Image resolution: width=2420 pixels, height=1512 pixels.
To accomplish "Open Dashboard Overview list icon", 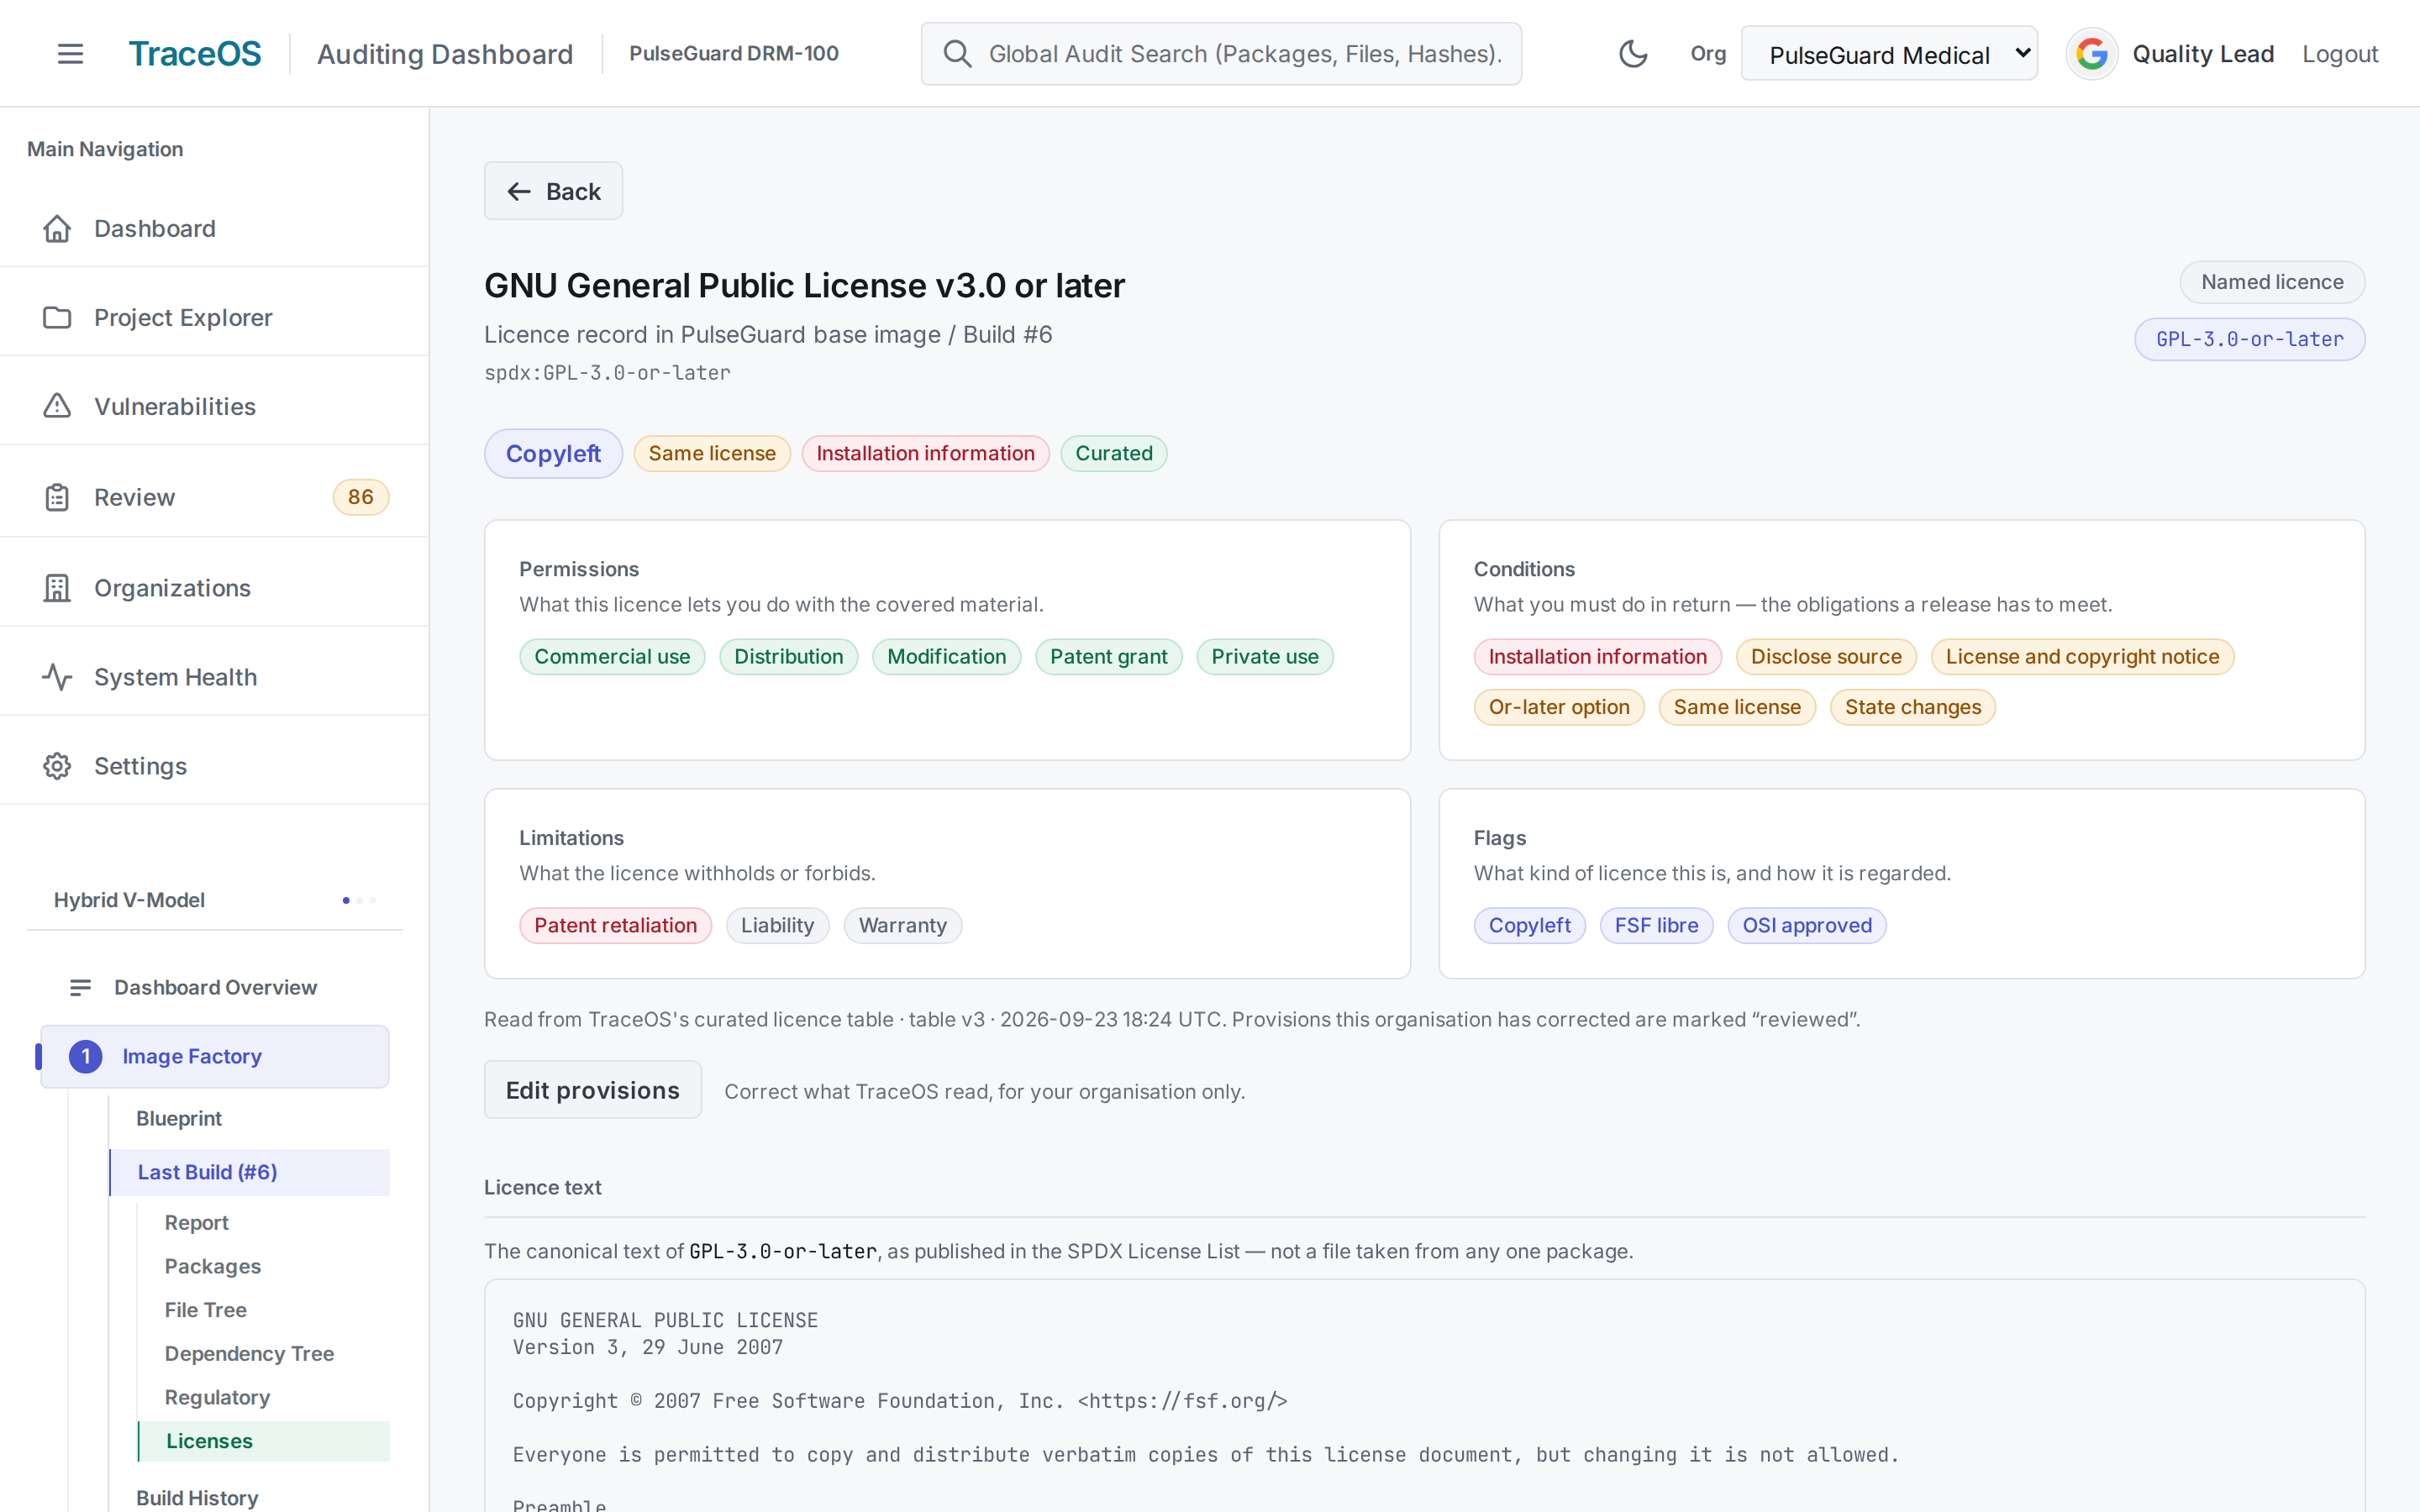I will point(80,988).
